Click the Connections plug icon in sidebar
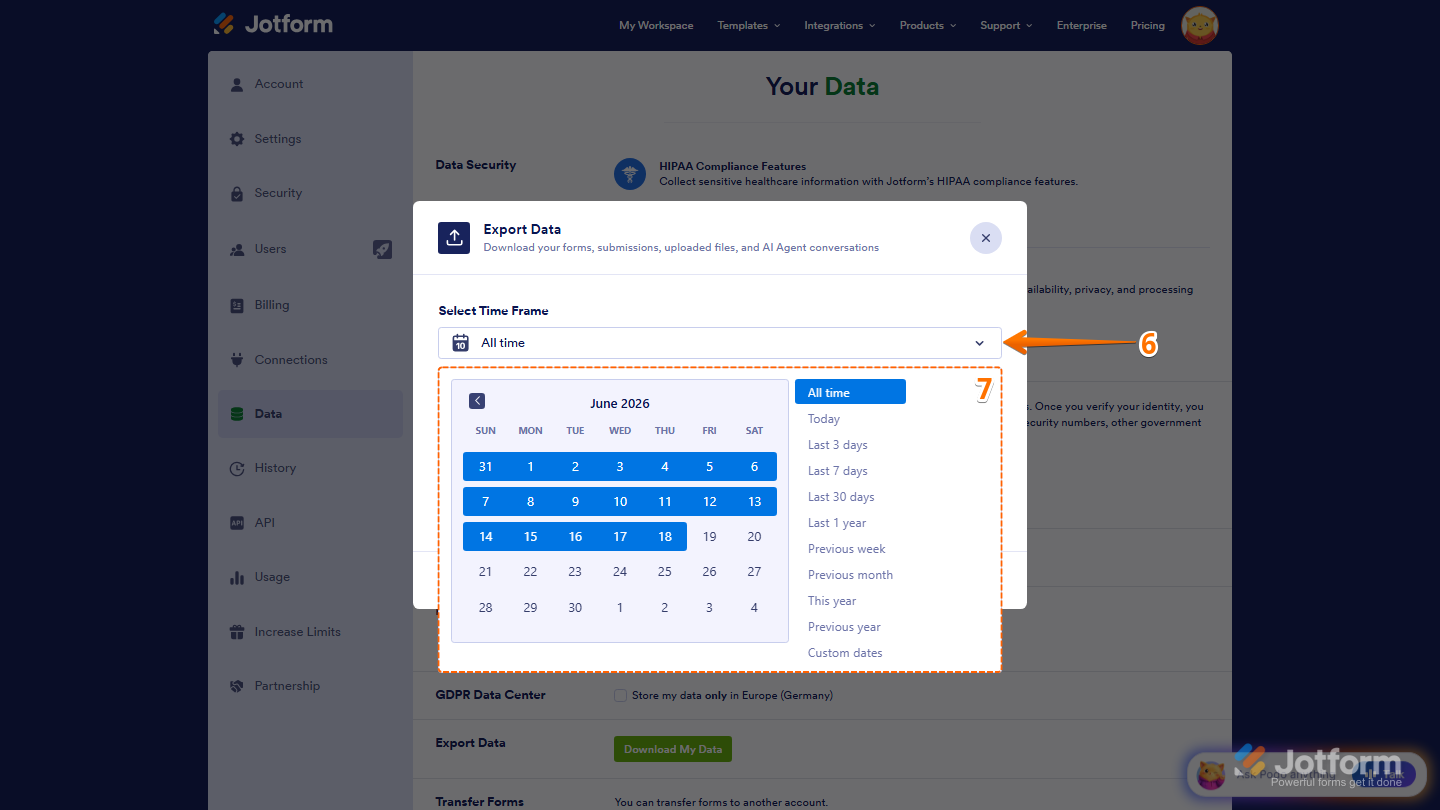The width and height of the screenshot is (1440, 810). coord(237,360)
